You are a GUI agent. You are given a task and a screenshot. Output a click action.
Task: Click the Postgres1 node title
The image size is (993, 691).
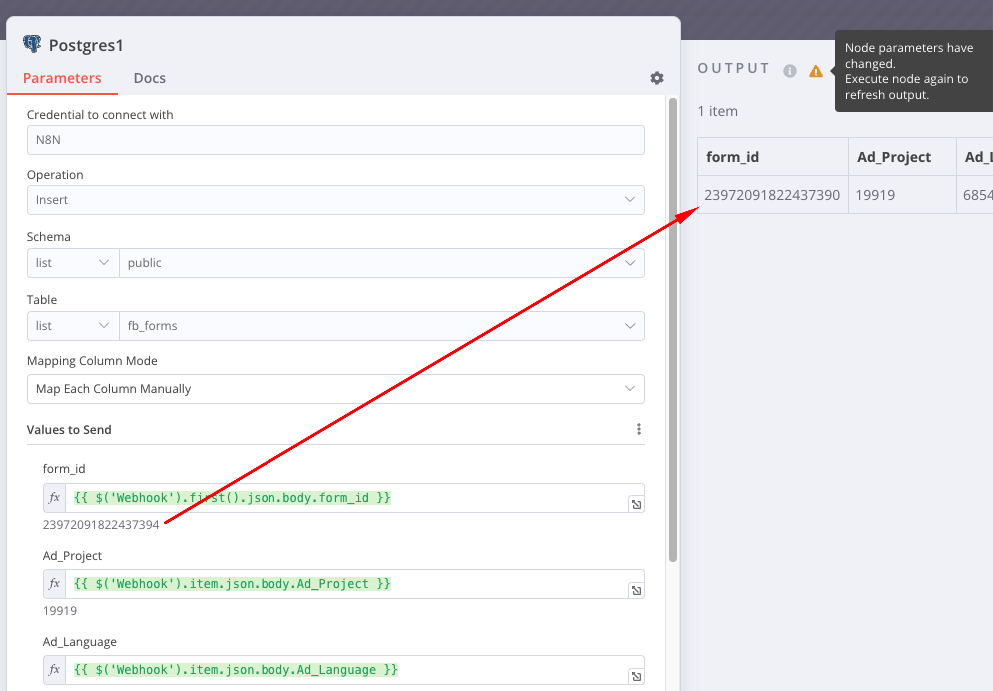[86, 46]
